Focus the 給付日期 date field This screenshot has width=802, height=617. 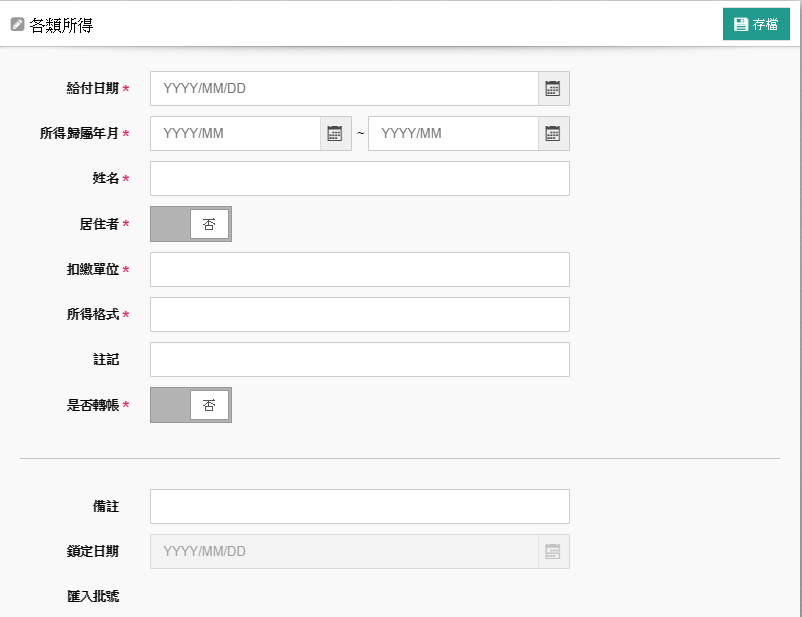click(344, 89)
